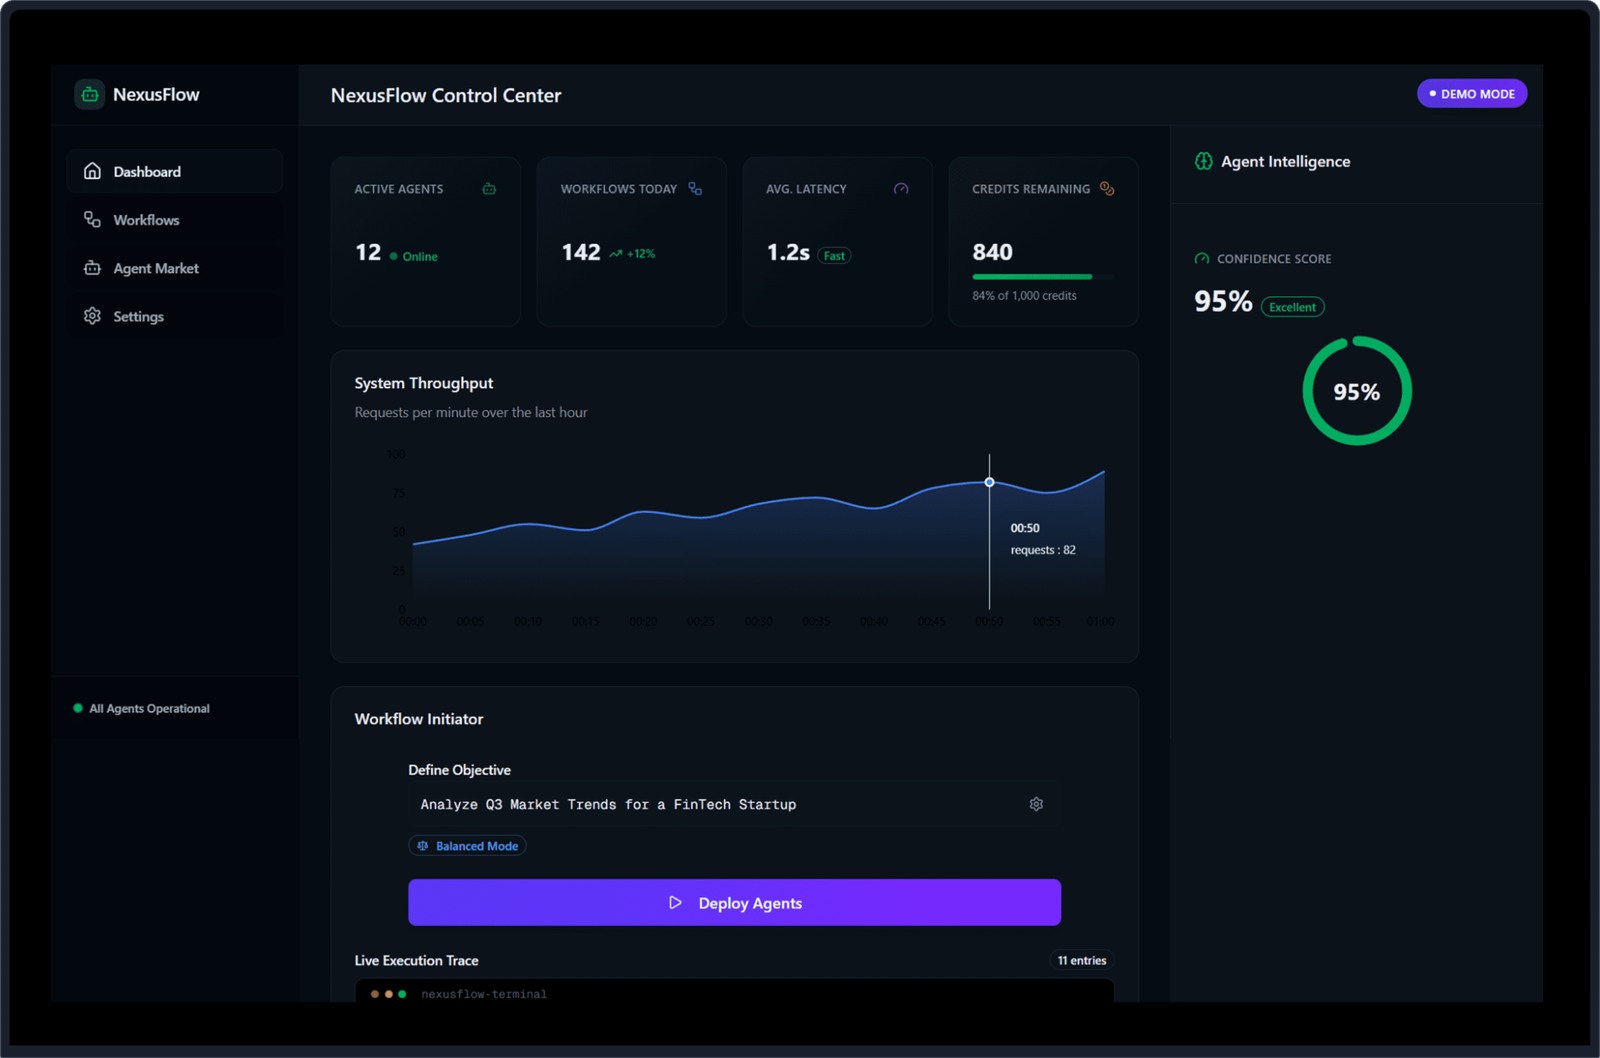
Task: Click the objective input reading Analyze Q3 Market Trends
Action: pos(700,803)
